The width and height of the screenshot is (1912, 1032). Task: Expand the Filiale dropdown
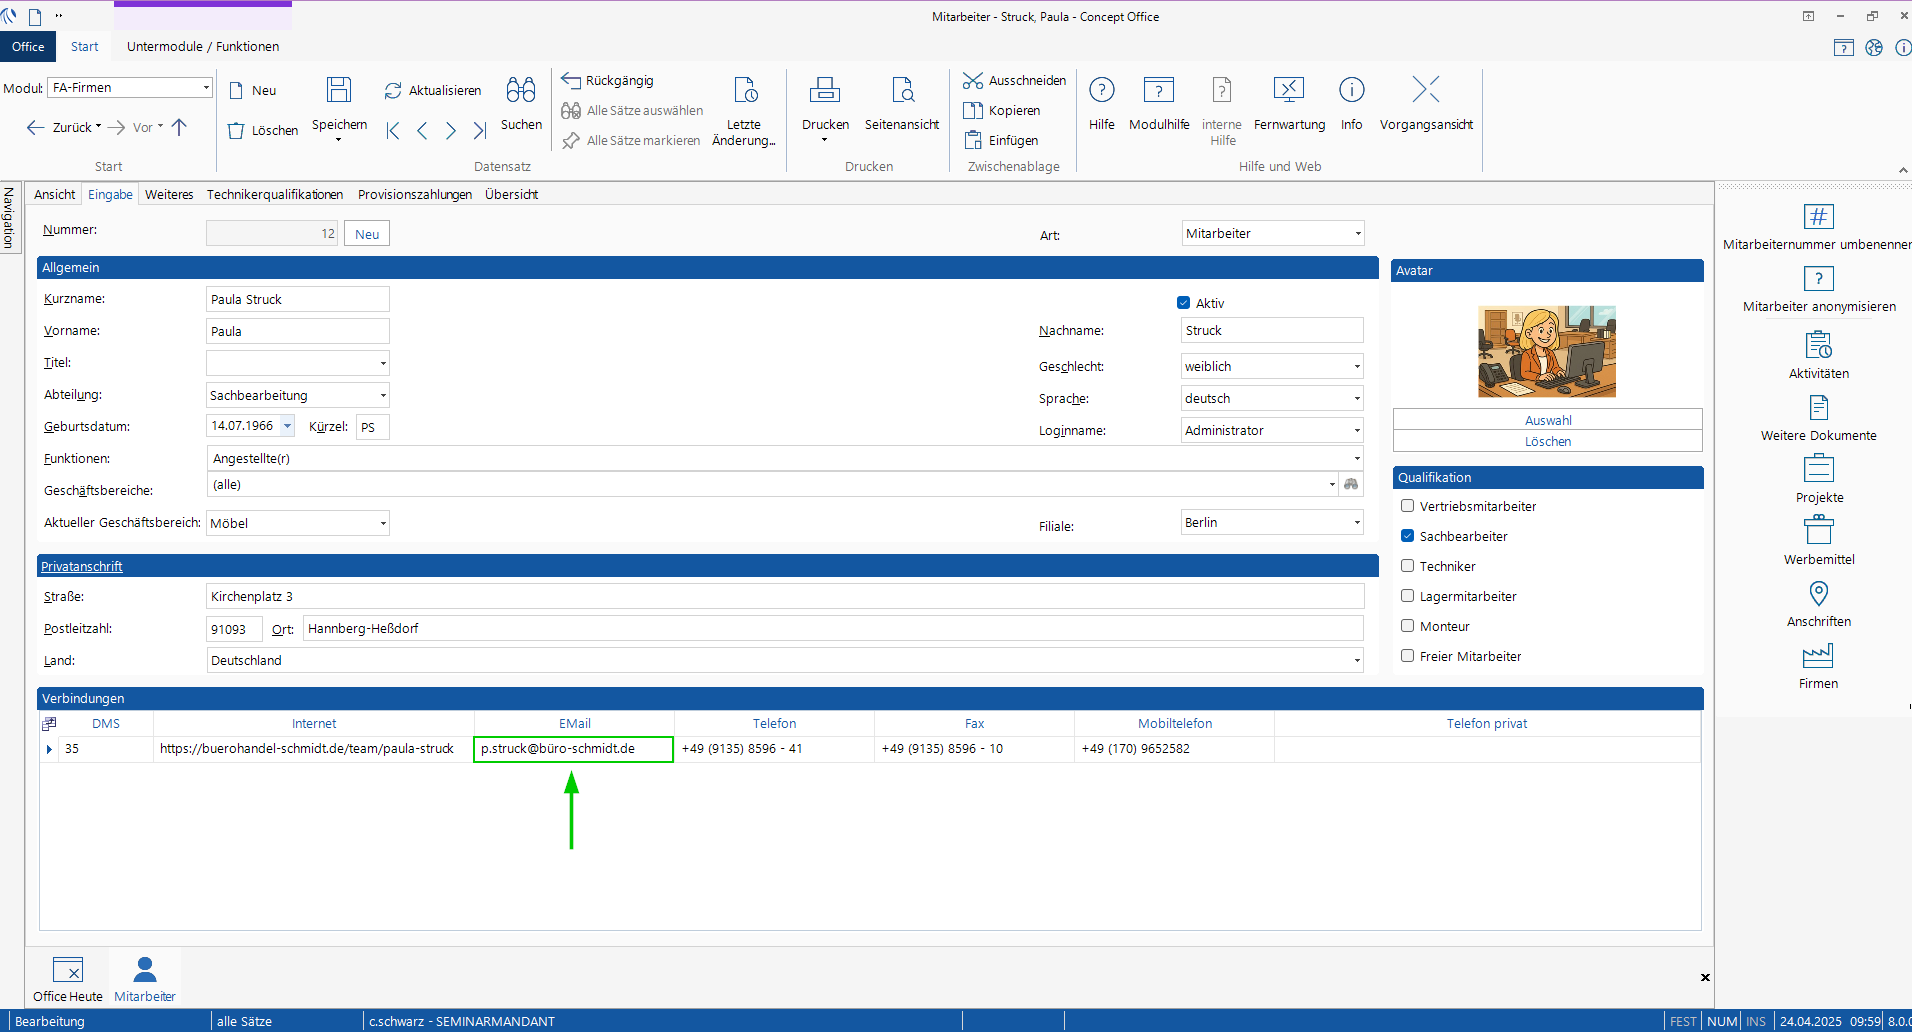coord(1357,523)
